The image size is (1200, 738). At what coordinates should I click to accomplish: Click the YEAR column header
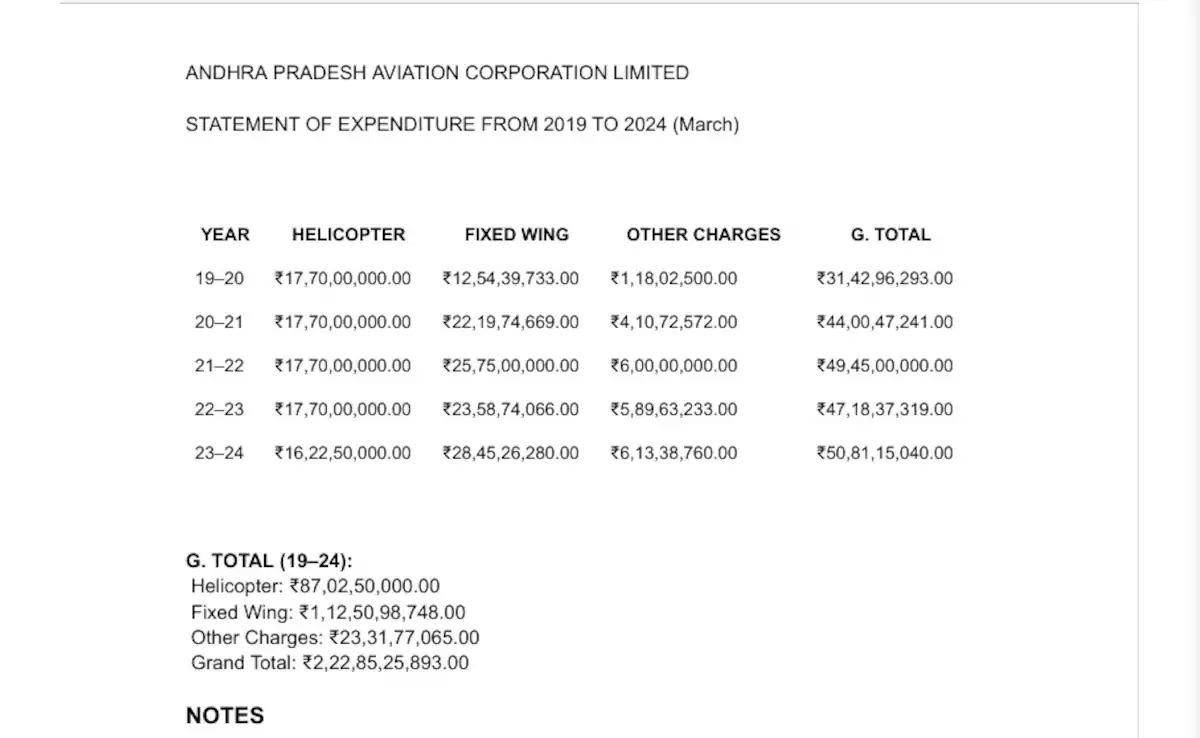click(x=225, y=235)
